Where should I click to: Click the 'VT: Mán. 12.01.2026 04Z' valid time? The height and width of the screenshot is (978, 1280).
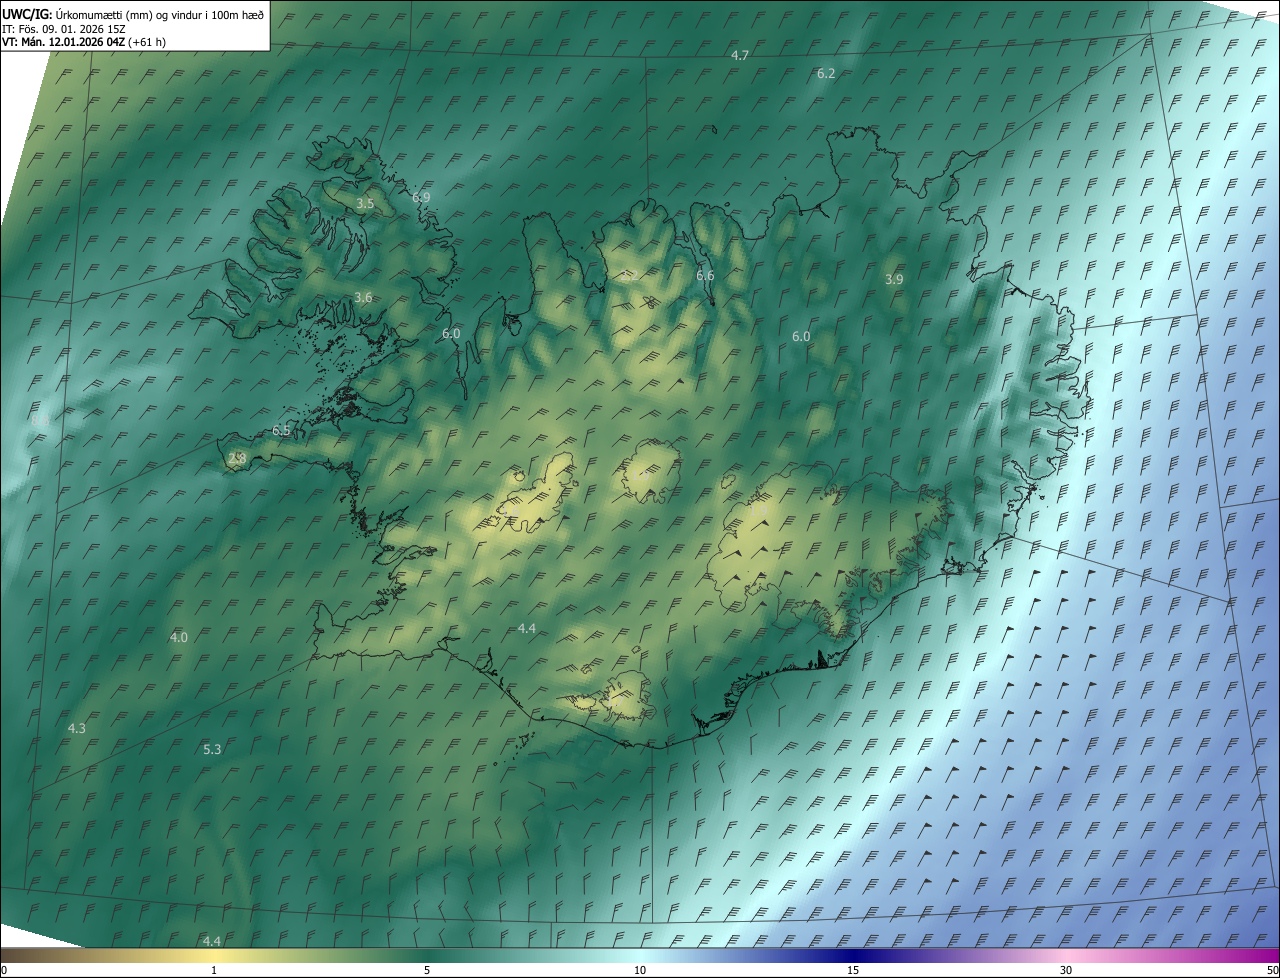click(64, 41)
